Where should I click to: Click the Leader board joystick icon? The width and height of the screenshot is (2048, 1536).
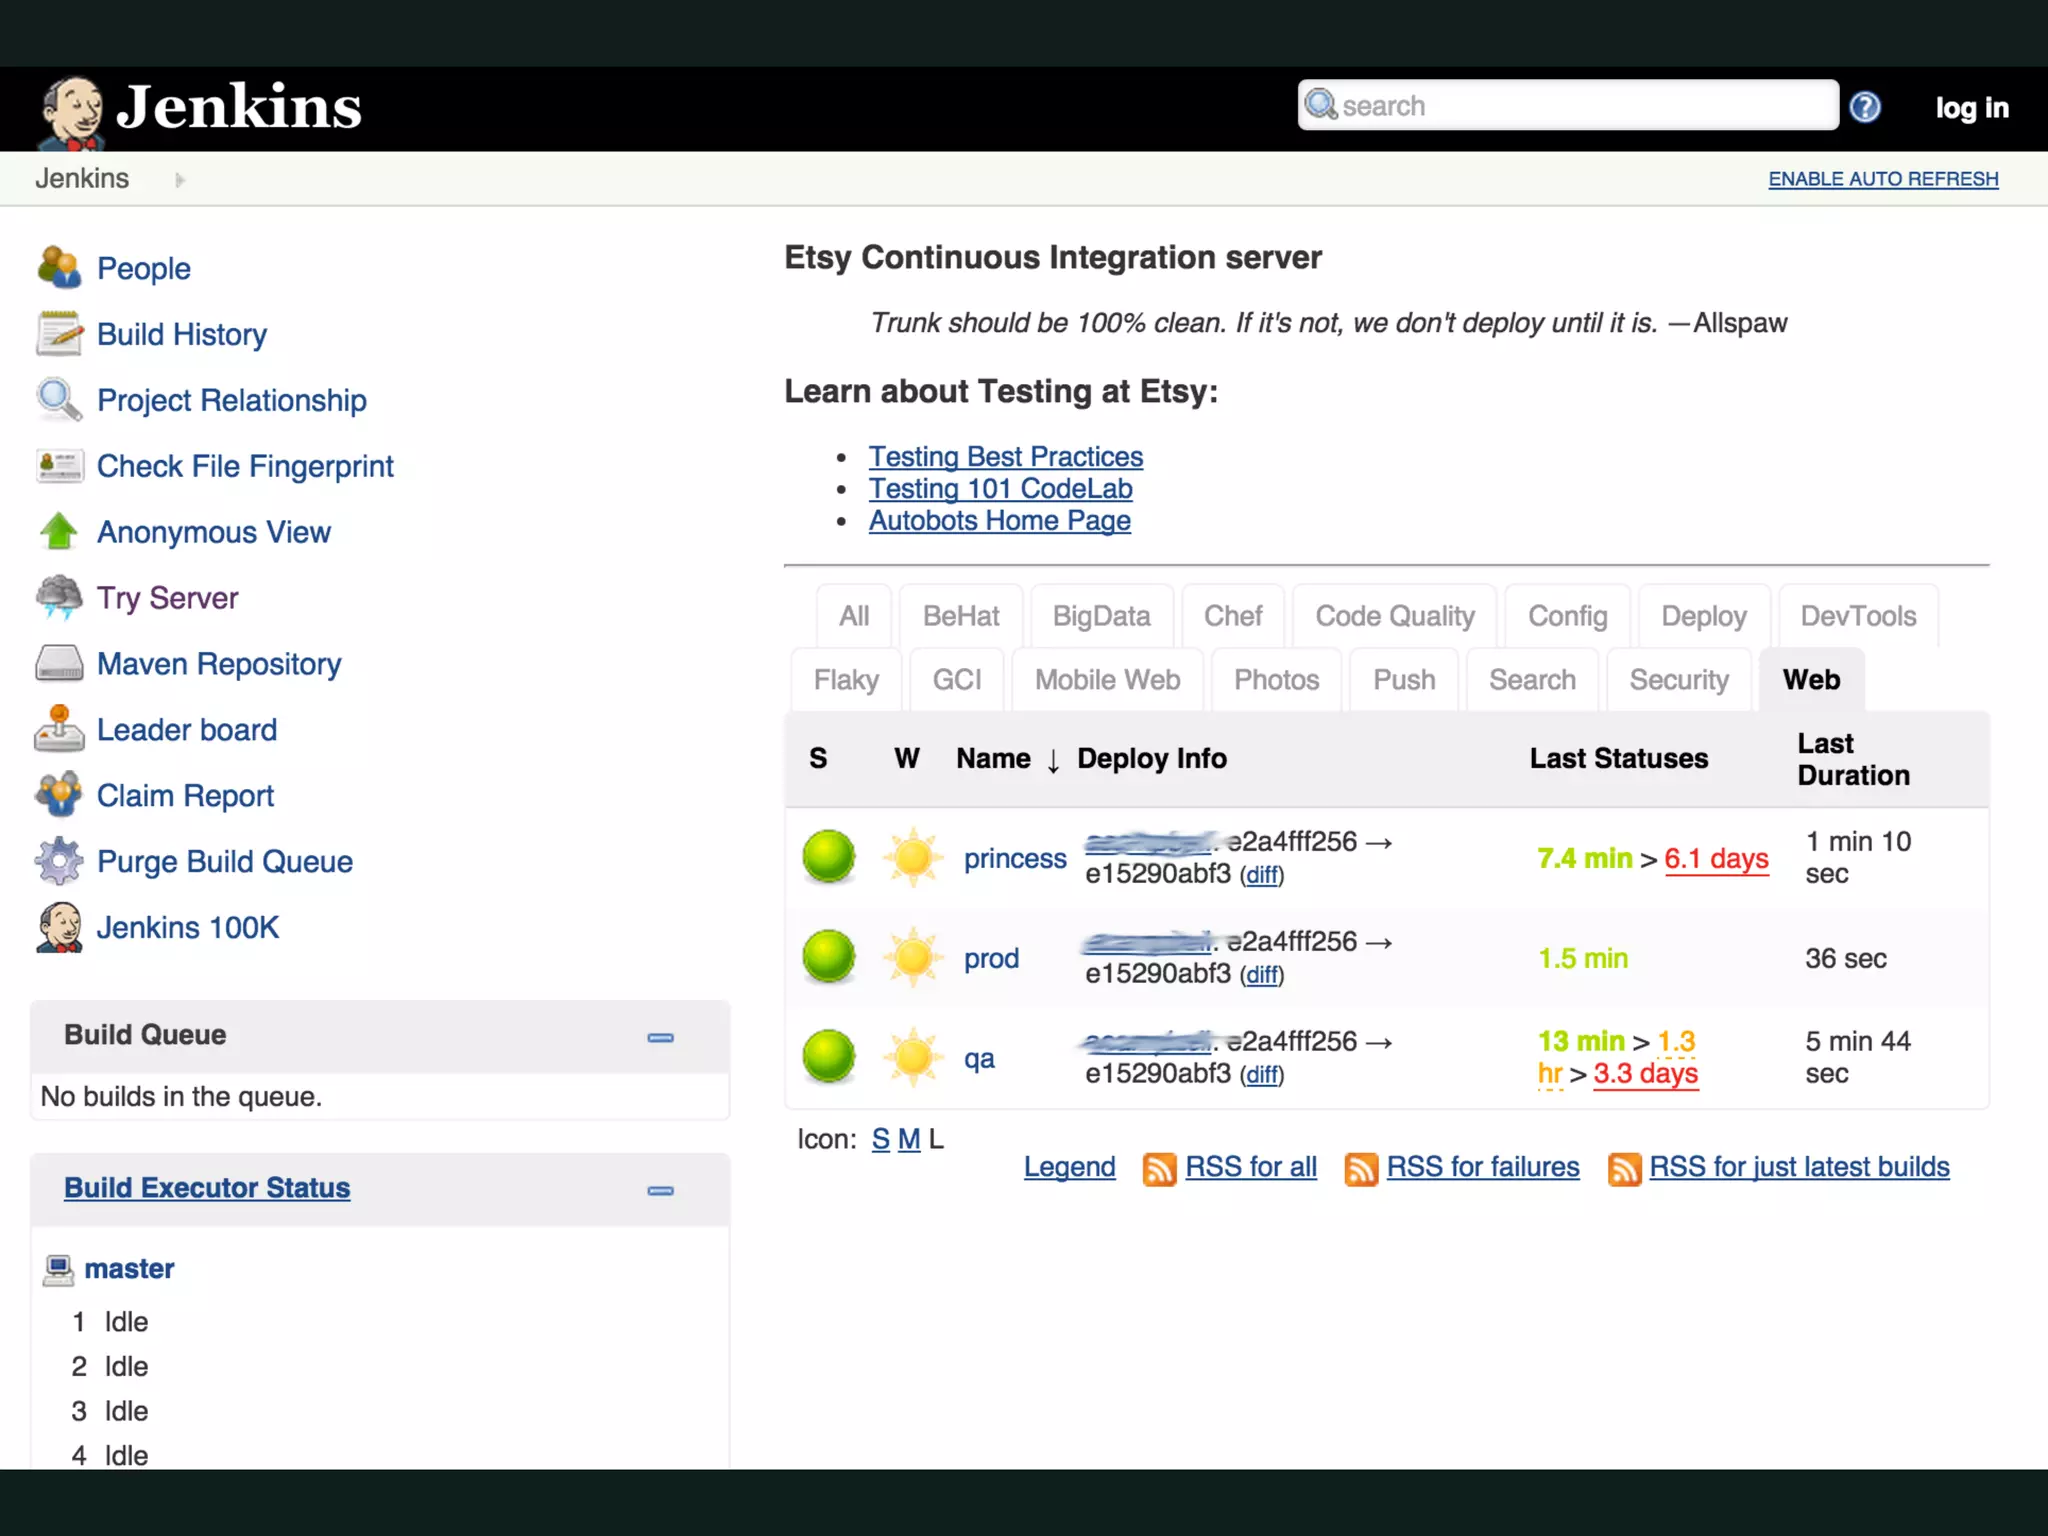coord(59,729)
